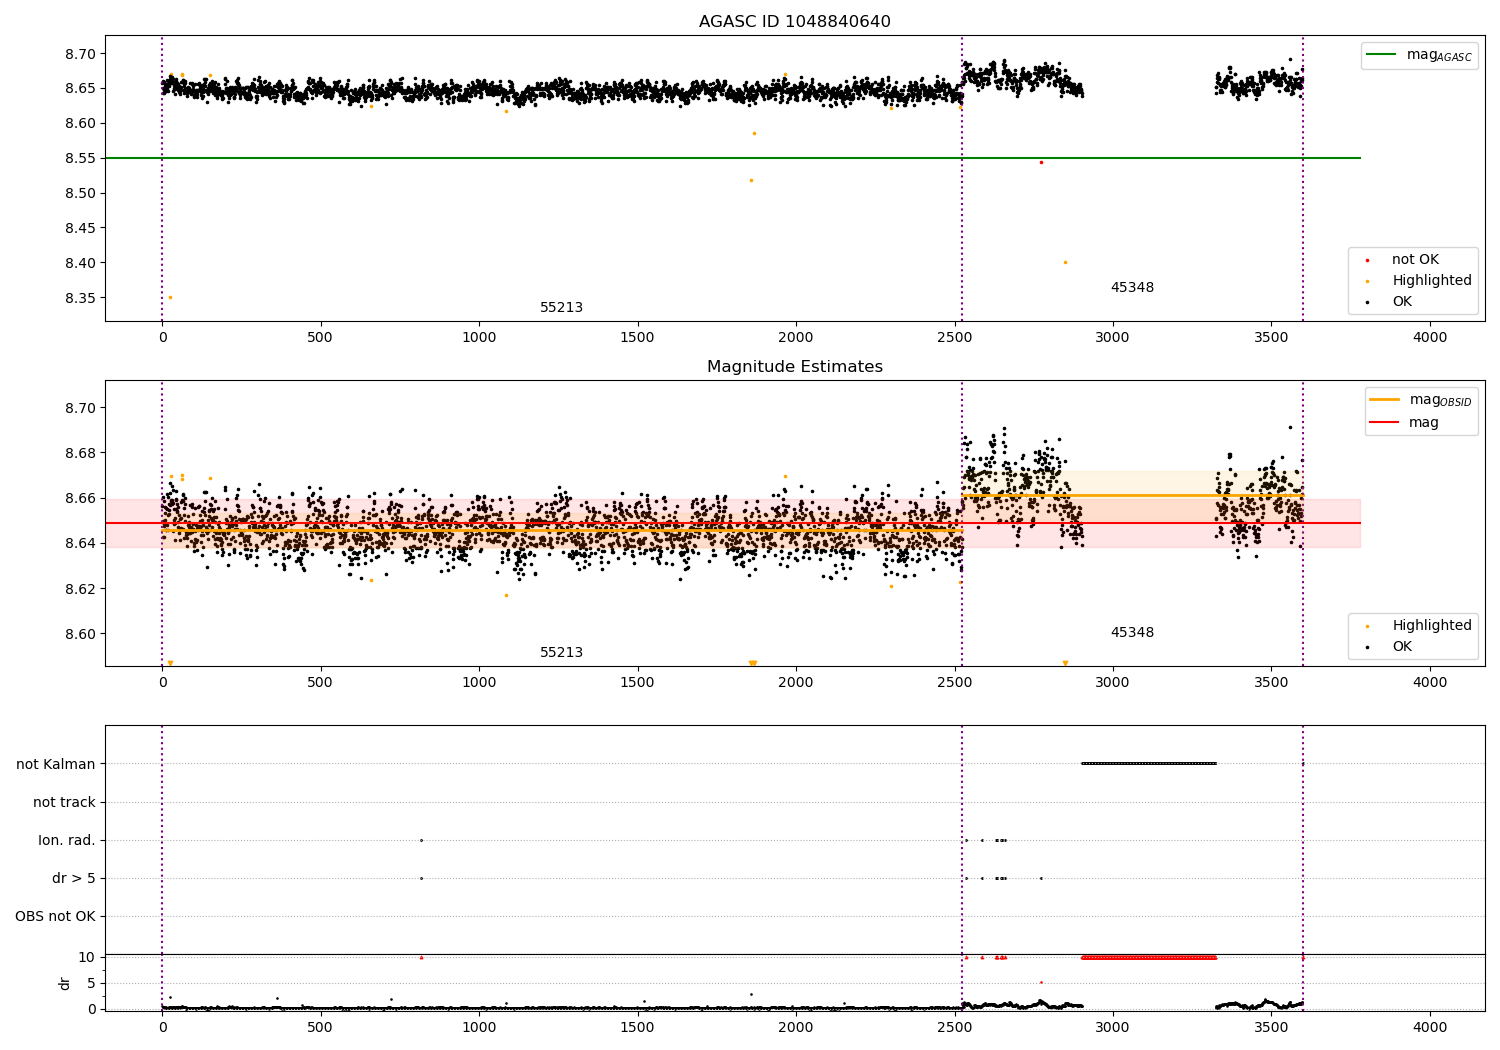Click the 'OBS not OK' axis label
Screen dimensions: 1500x1050
(x=56, y=916)
